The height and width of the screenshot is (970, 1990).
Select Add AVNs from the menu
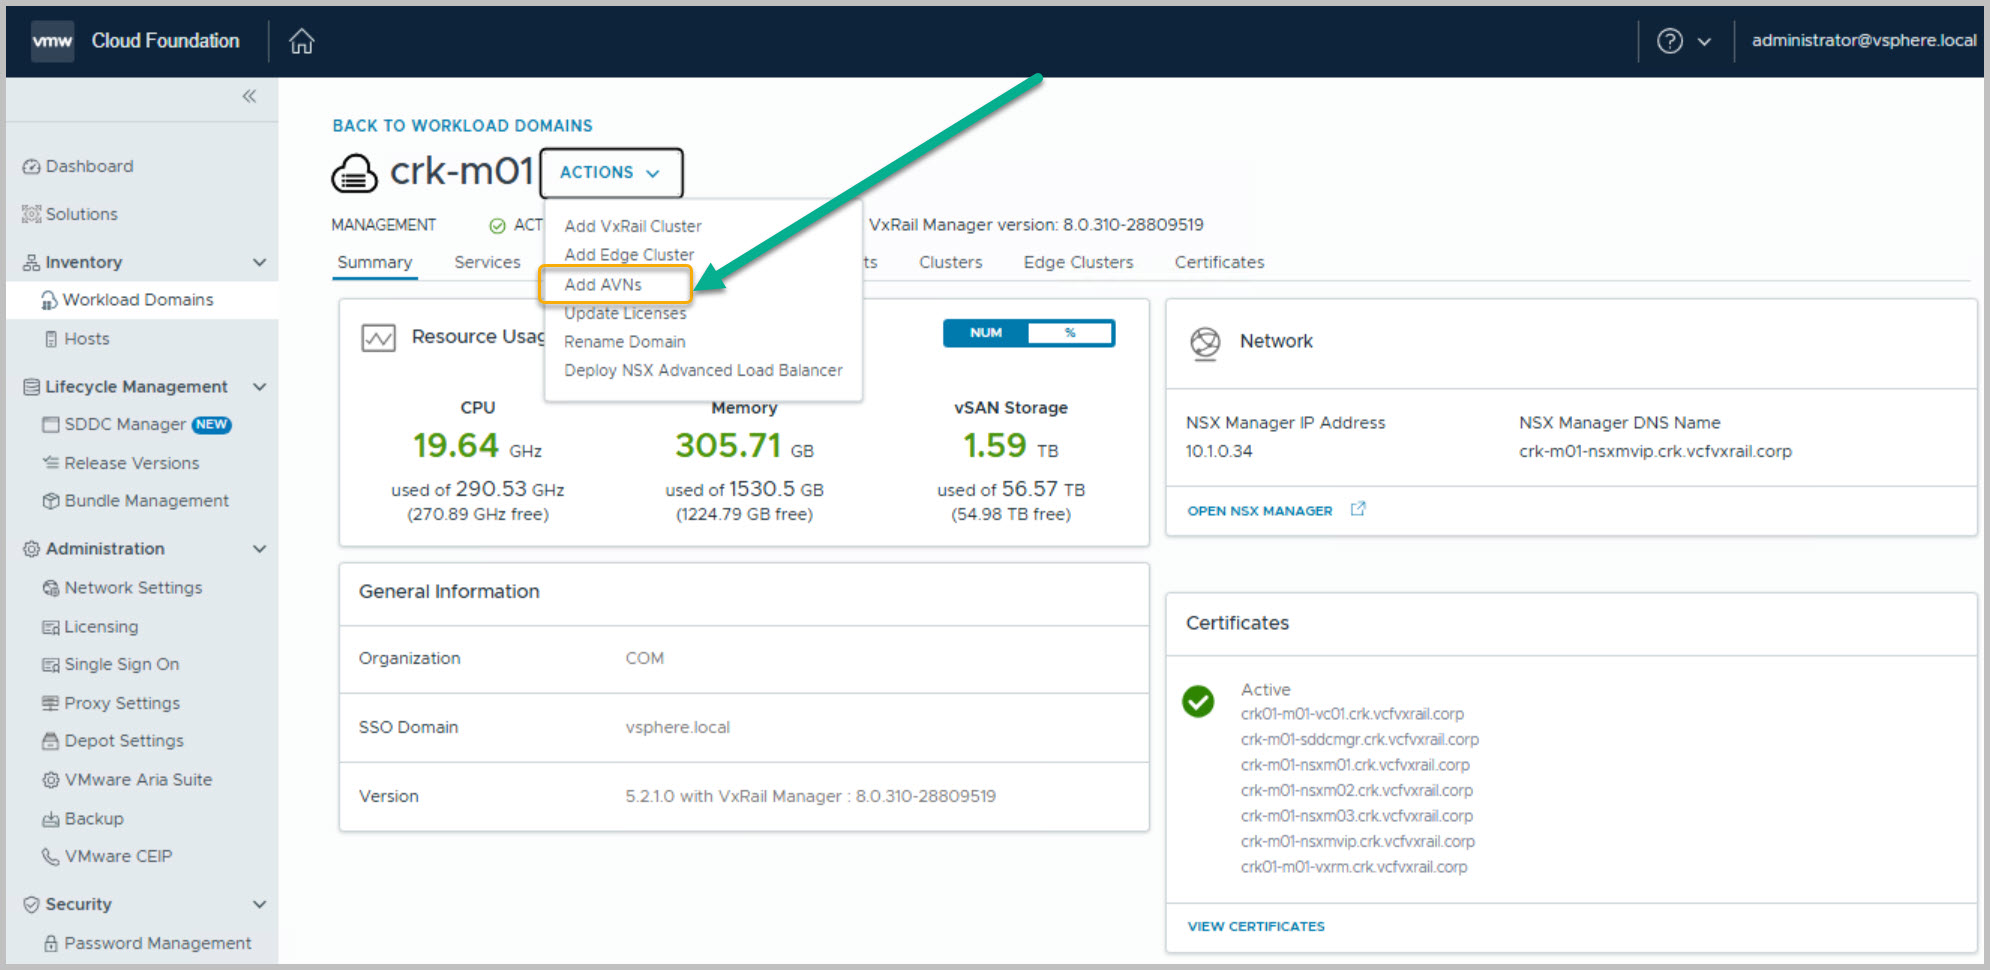click(x=603, y=285)
